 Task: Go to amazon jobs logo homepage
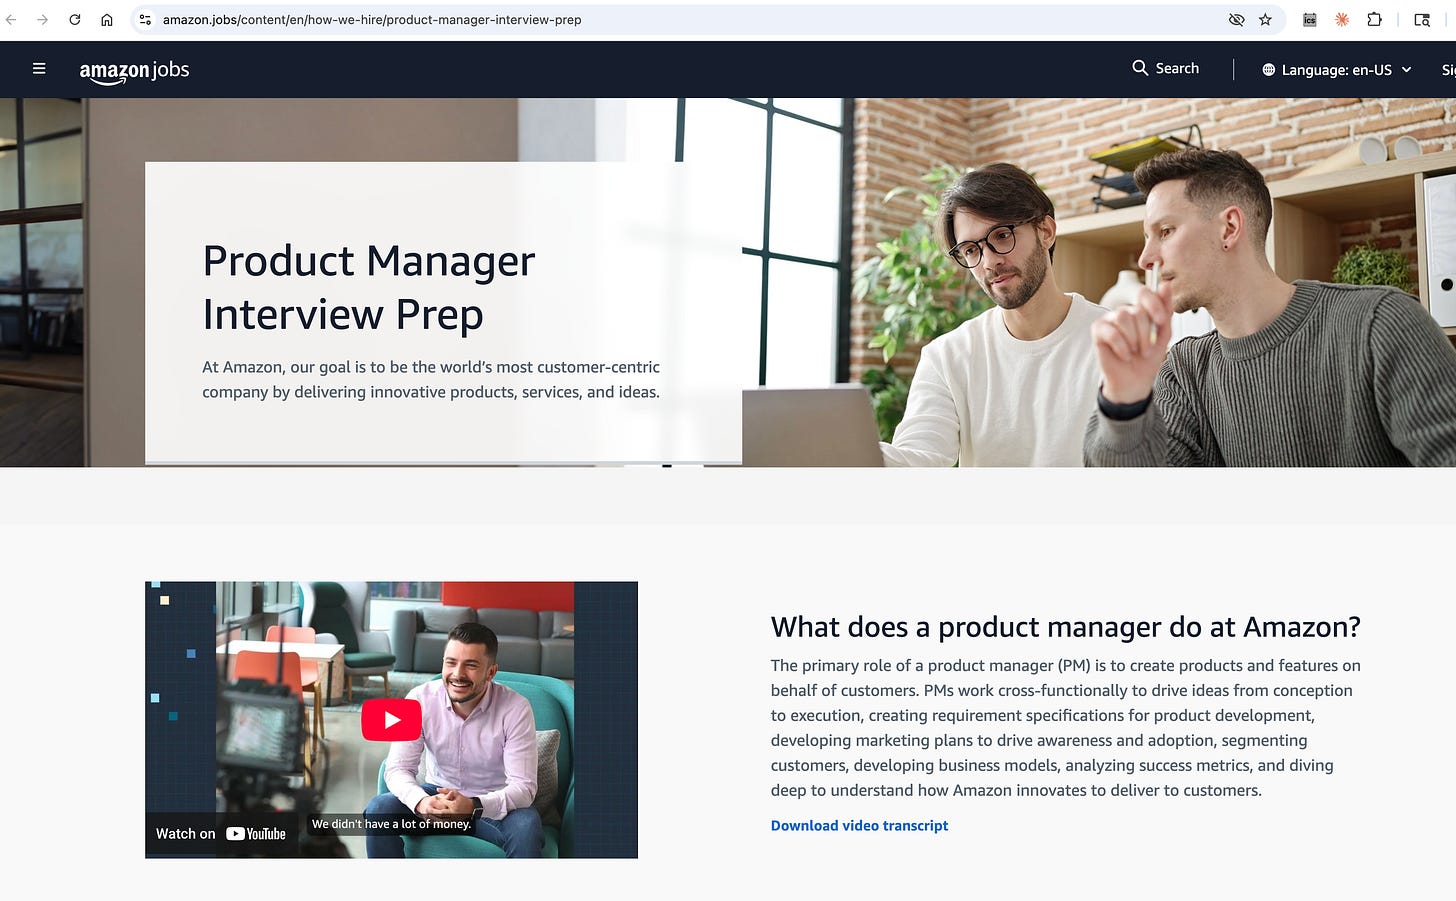[134, 70]
